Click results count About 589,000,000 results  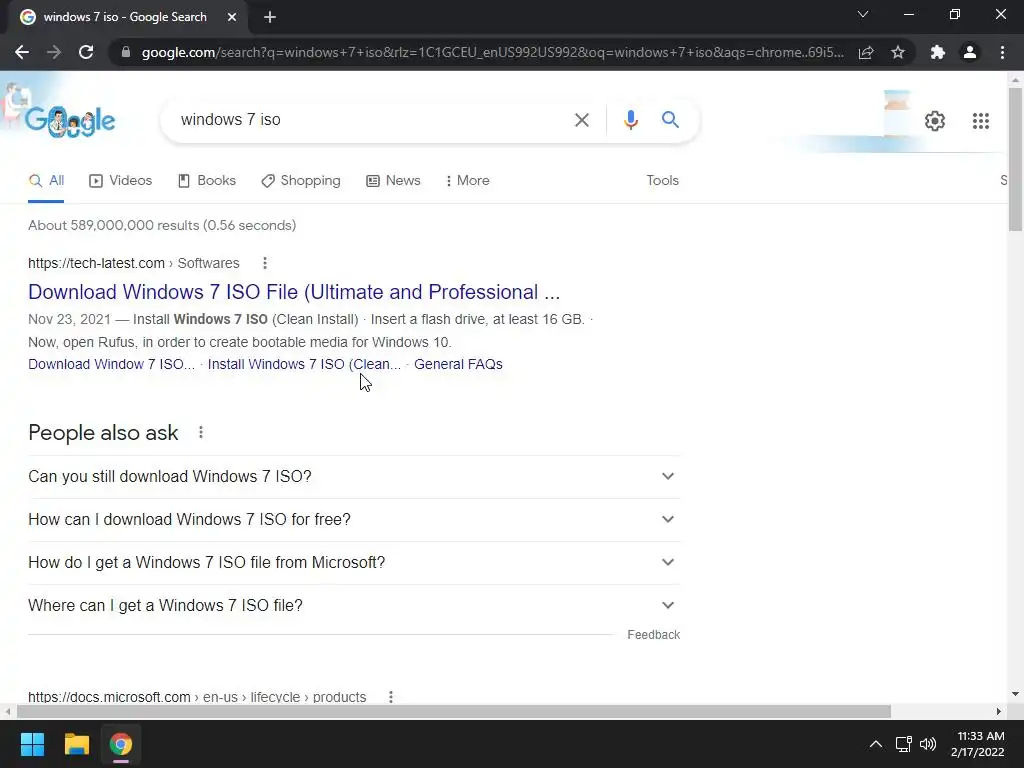[x=162, y=225]
